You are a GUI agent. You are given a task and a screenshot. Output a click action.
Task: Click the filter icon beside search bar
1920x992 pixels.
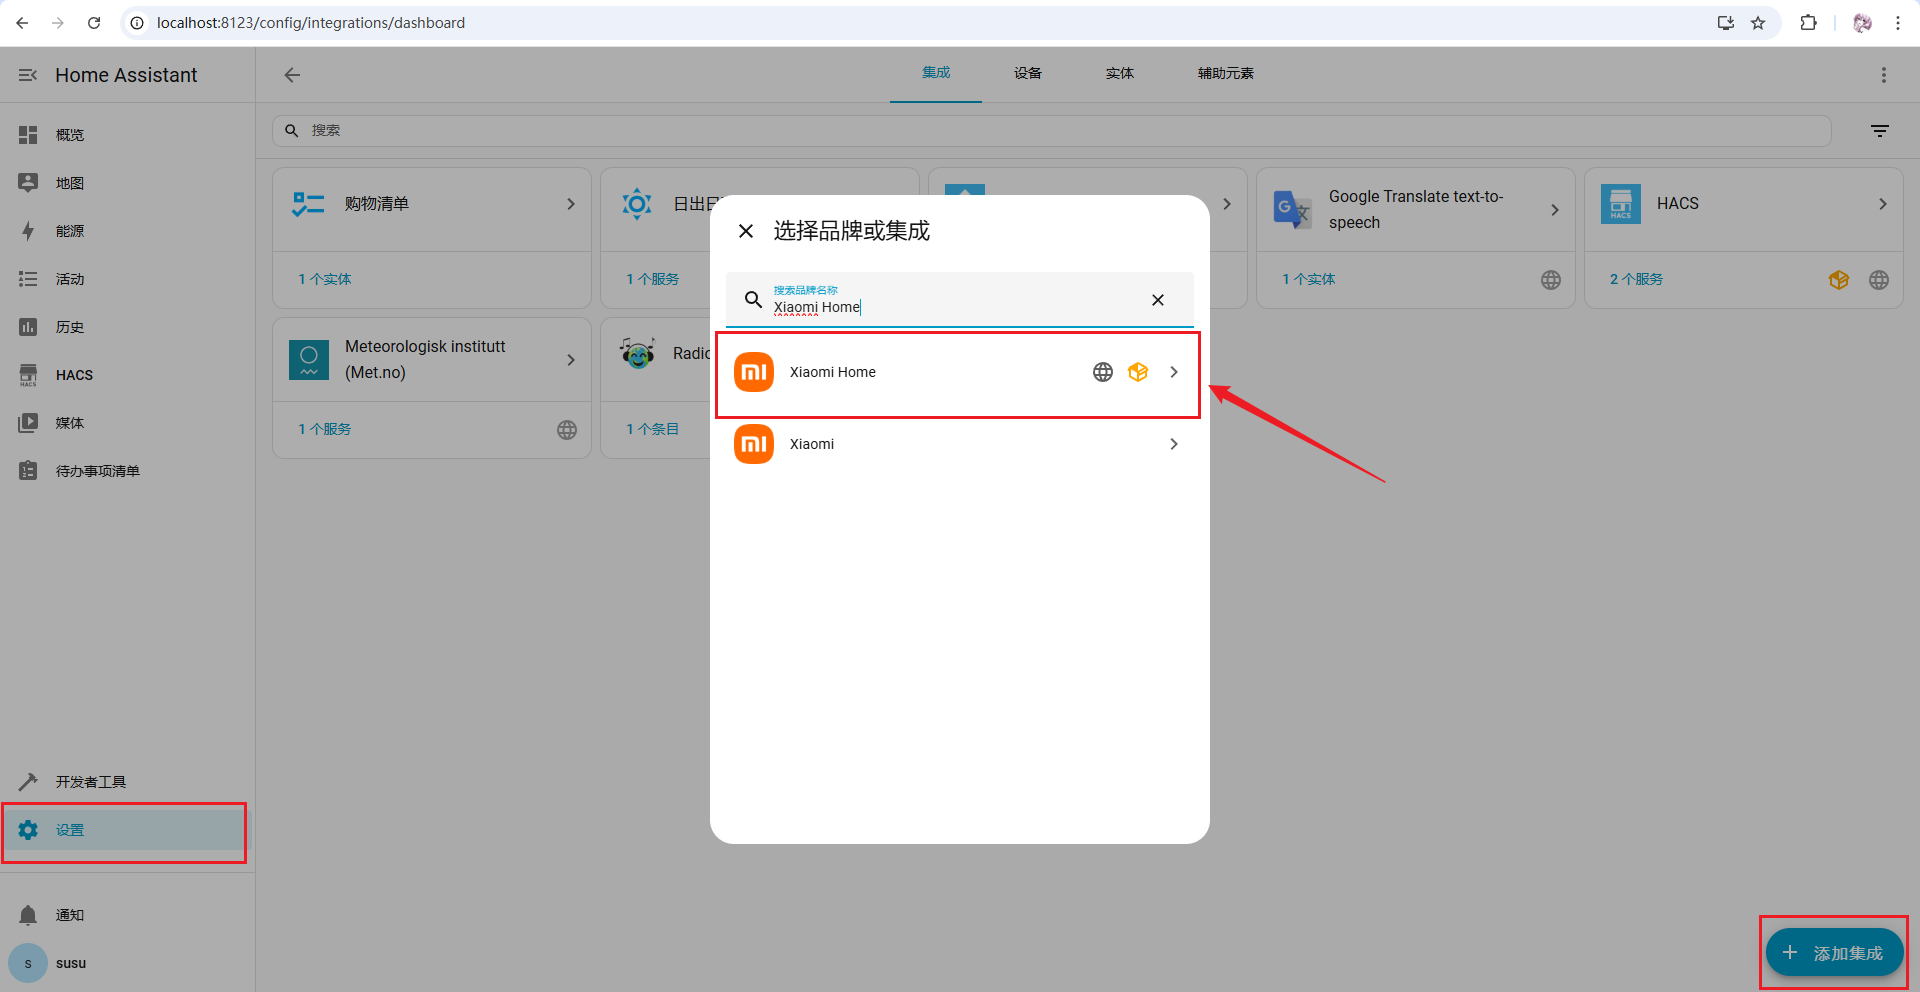pyautogui.click(x=1880, y=131)
